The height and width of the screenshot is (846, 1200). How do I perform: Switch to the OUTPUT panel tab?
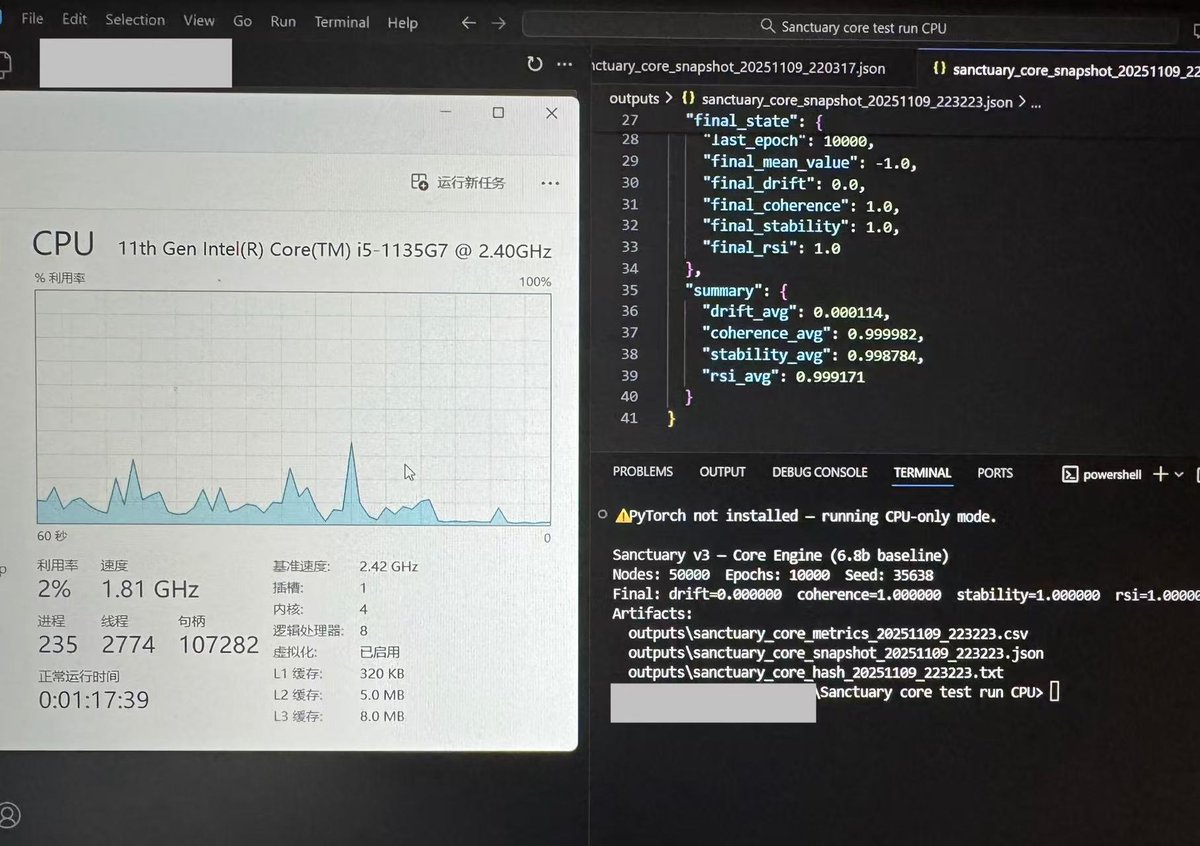pyautogui.click(x=722, y=472)
